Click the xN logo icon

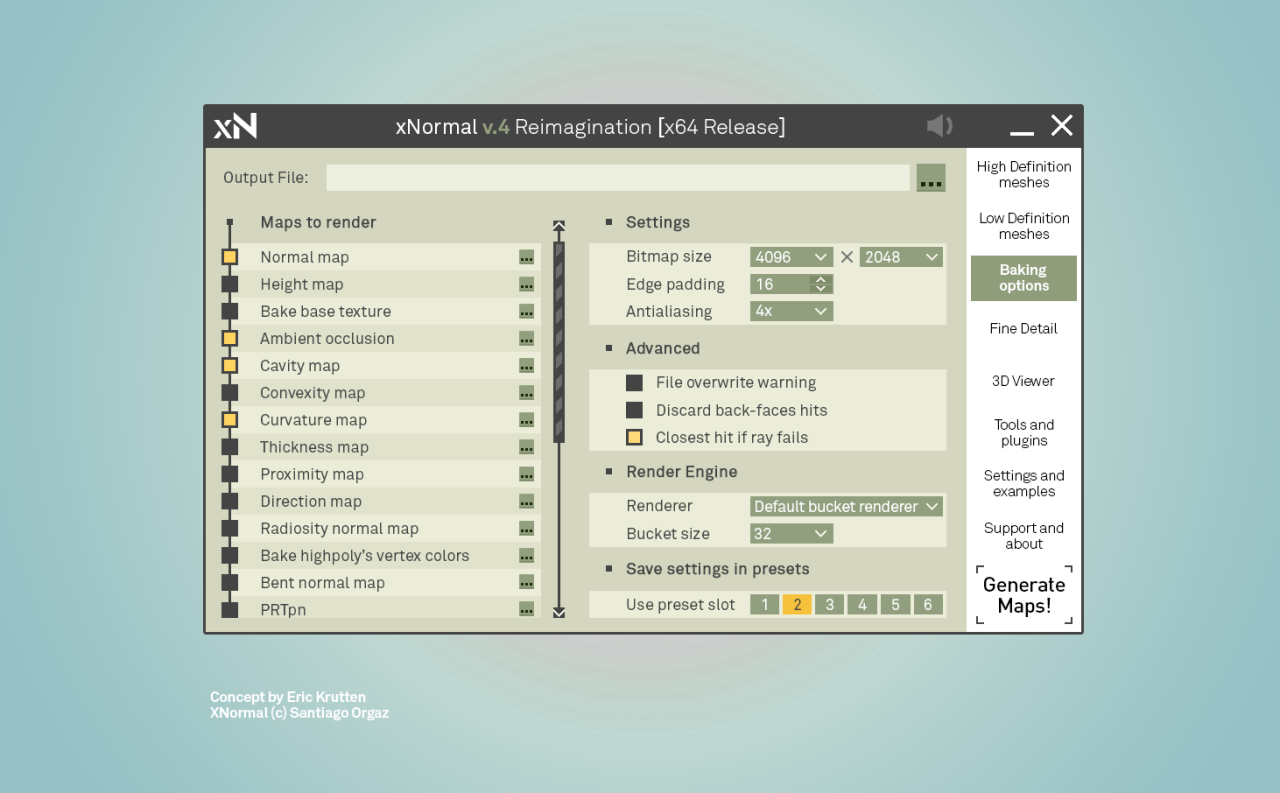tap(235, 126)
